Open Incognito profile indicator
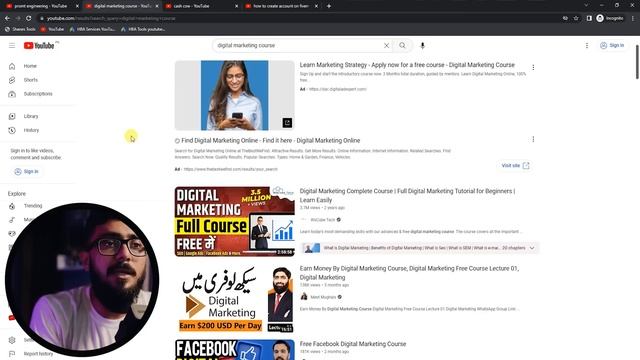640x360 pixels. pyautogui.click(x=610, y=18)
